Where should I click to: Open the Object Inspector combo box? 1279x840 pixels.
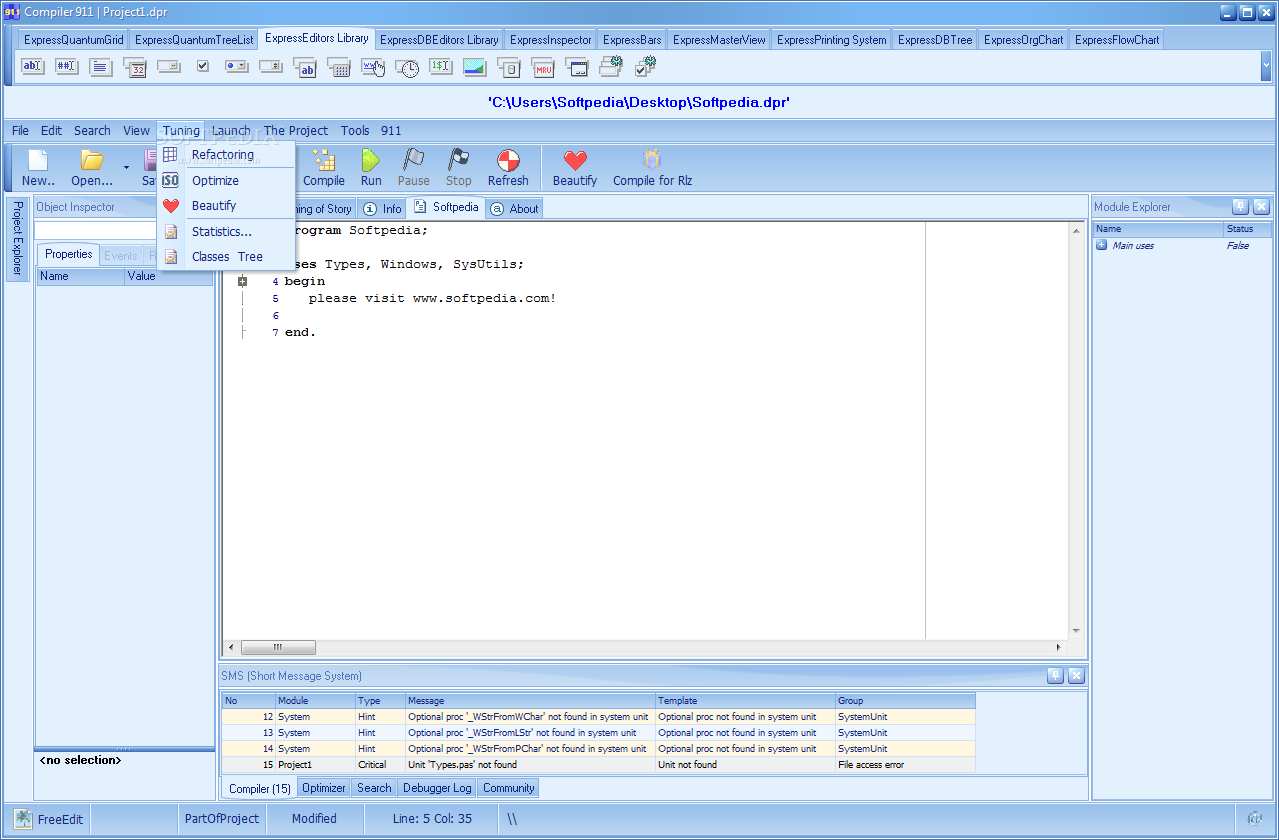(125, 230)
